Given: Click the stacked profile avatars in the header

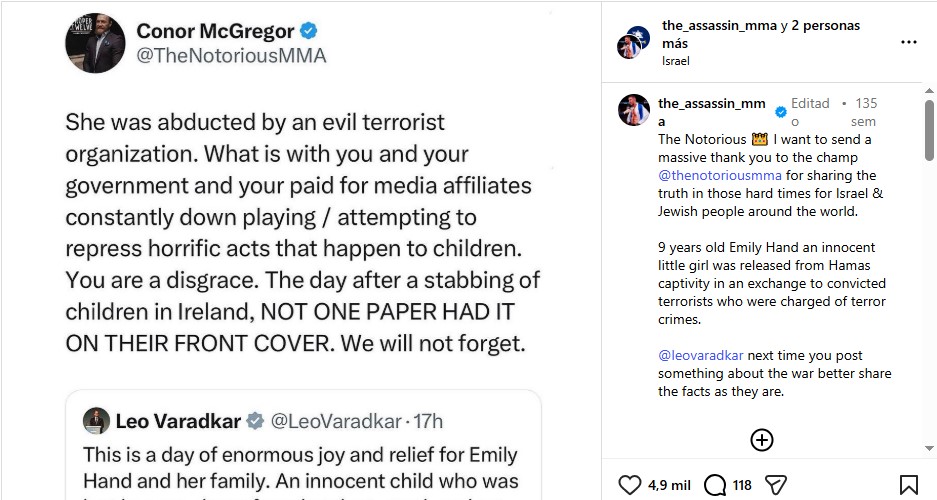Looking at the screenshot, I should click(633, 42).
